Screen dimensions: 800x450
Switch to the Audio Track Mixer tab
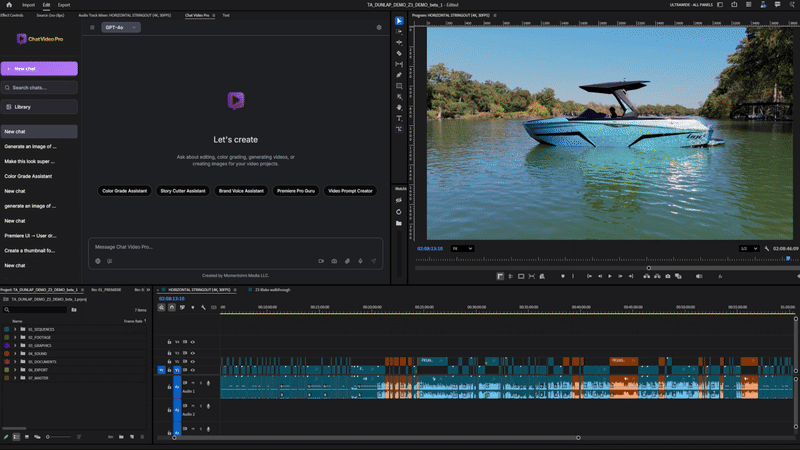pos(124,15)
